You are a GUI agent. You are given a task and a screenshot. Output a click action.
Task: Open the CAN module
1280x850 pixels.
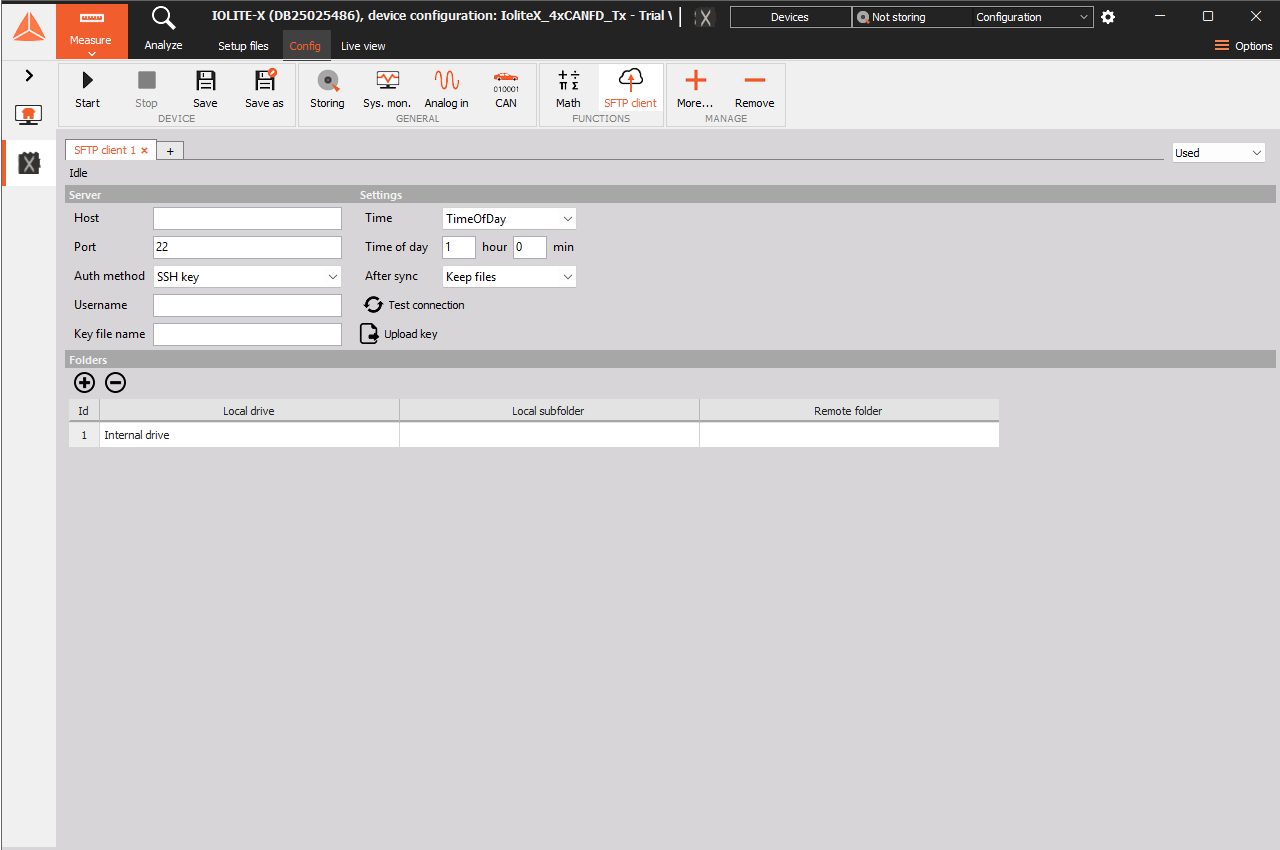click(506, 81)
